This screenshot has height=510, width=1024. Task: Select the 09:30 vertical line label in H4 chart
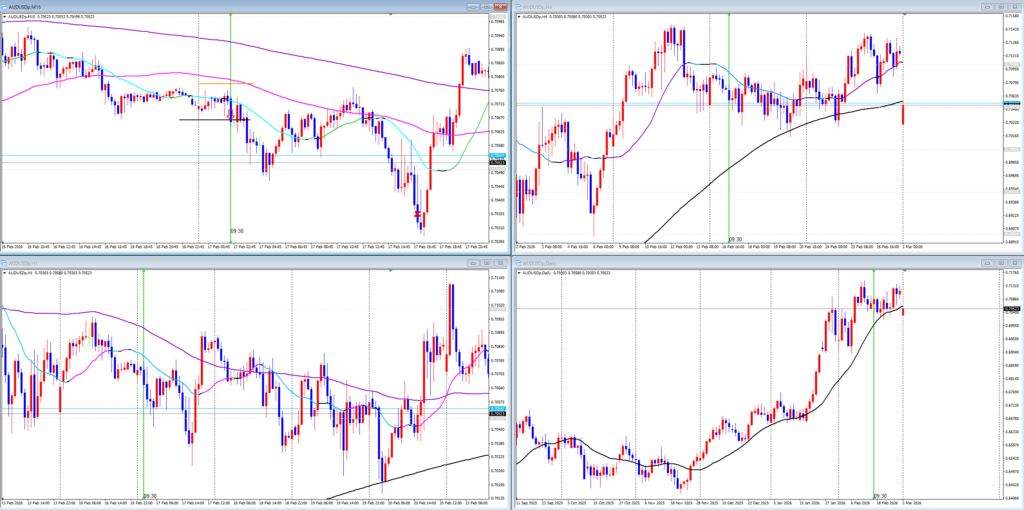(x=736, y=239)
